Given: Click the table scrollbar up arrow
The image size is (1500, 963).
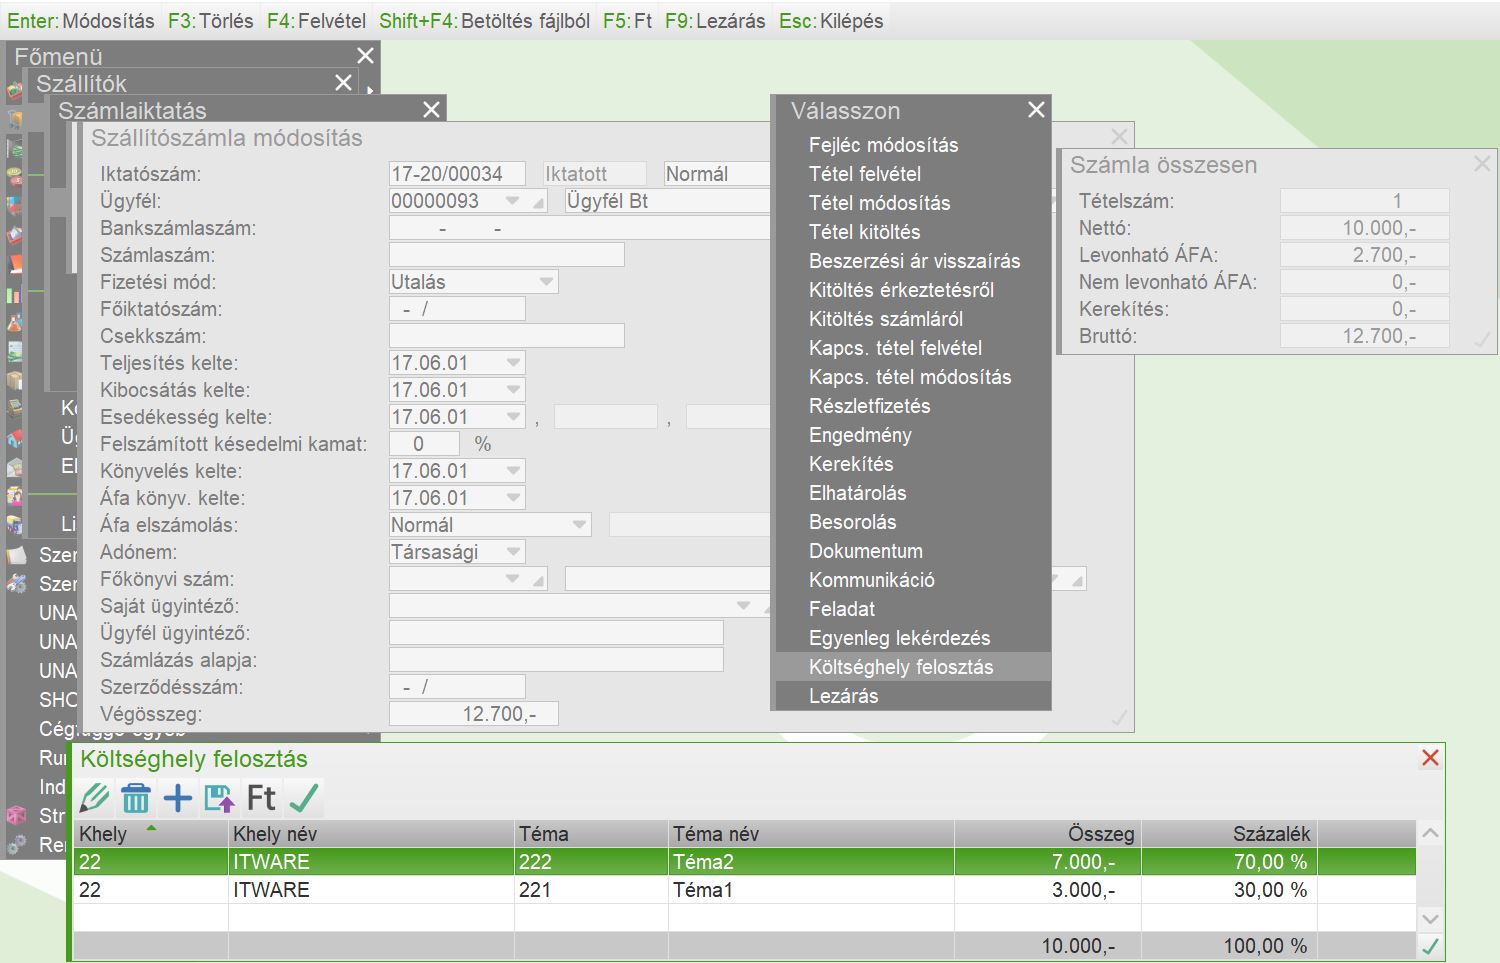Looking at the screenshot, I should 1431,833.
